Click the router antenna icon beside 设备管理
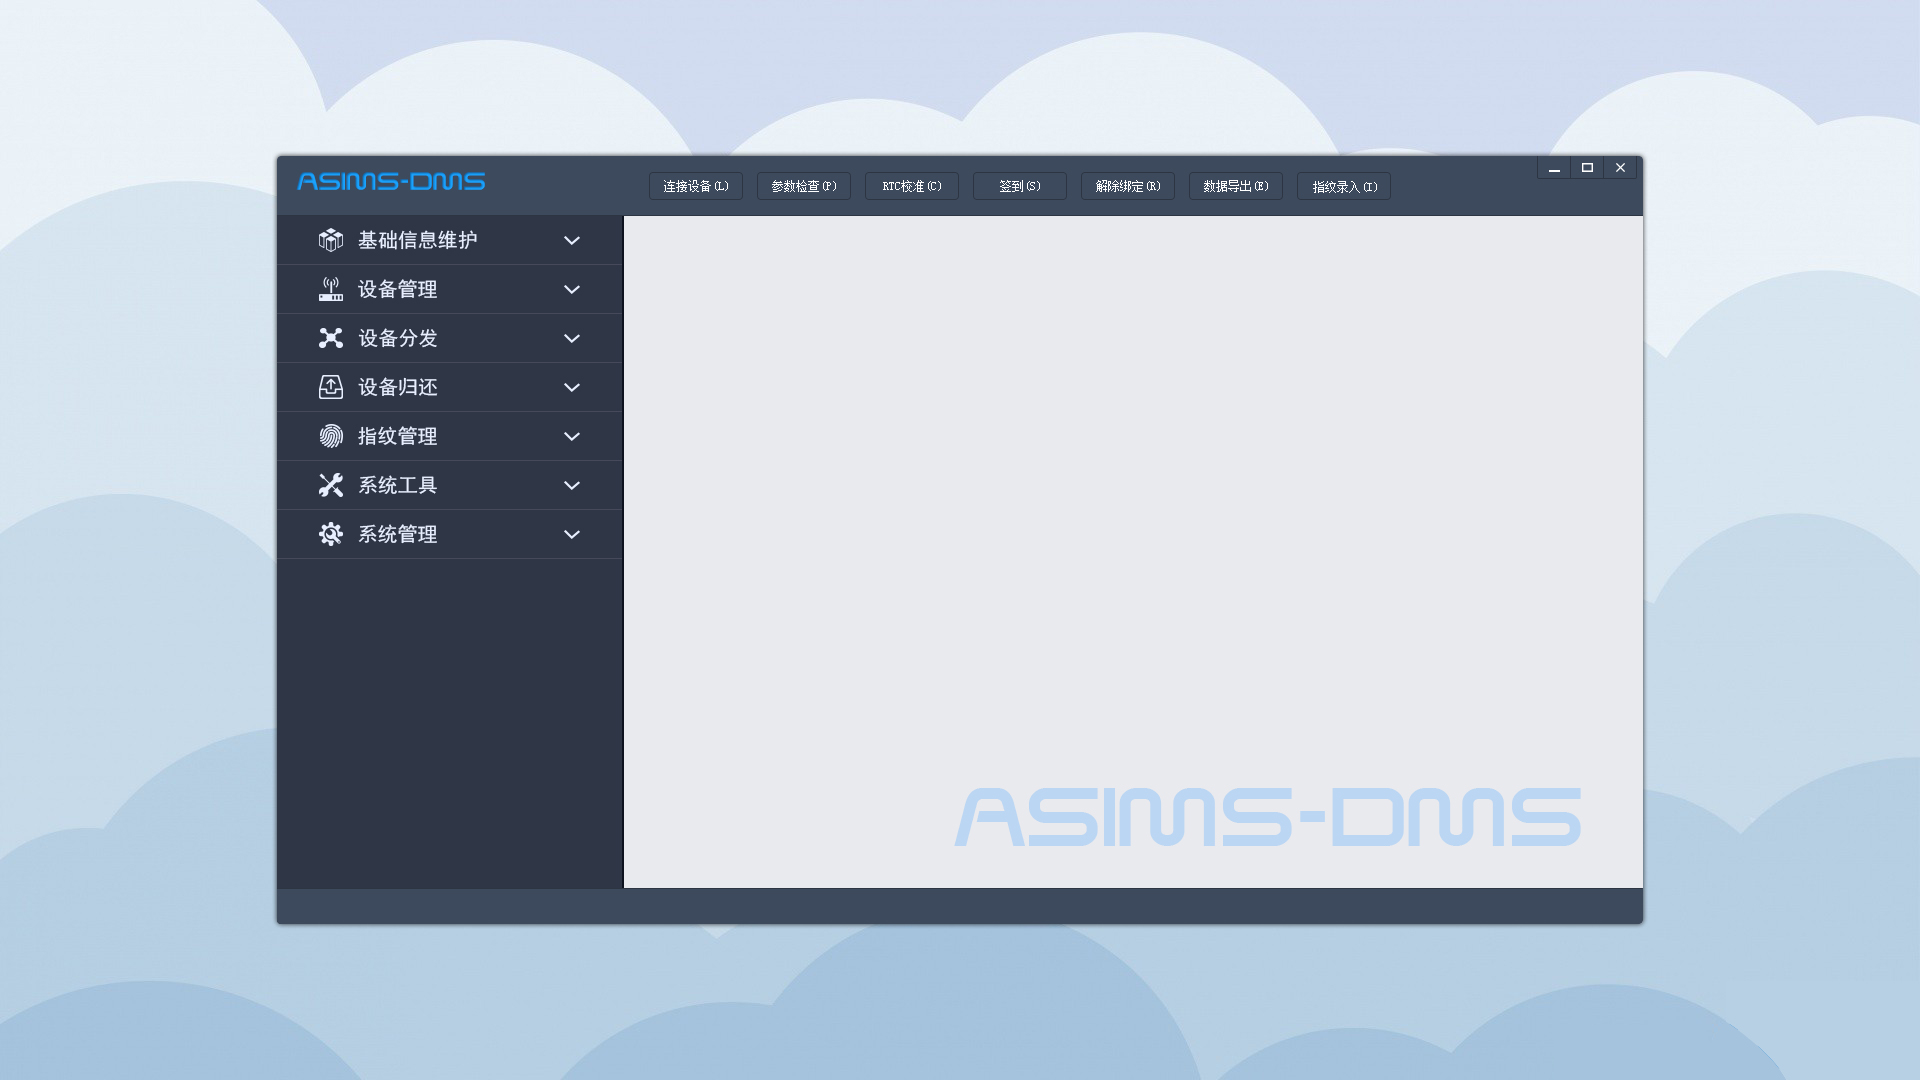 (x=331, y=289)
